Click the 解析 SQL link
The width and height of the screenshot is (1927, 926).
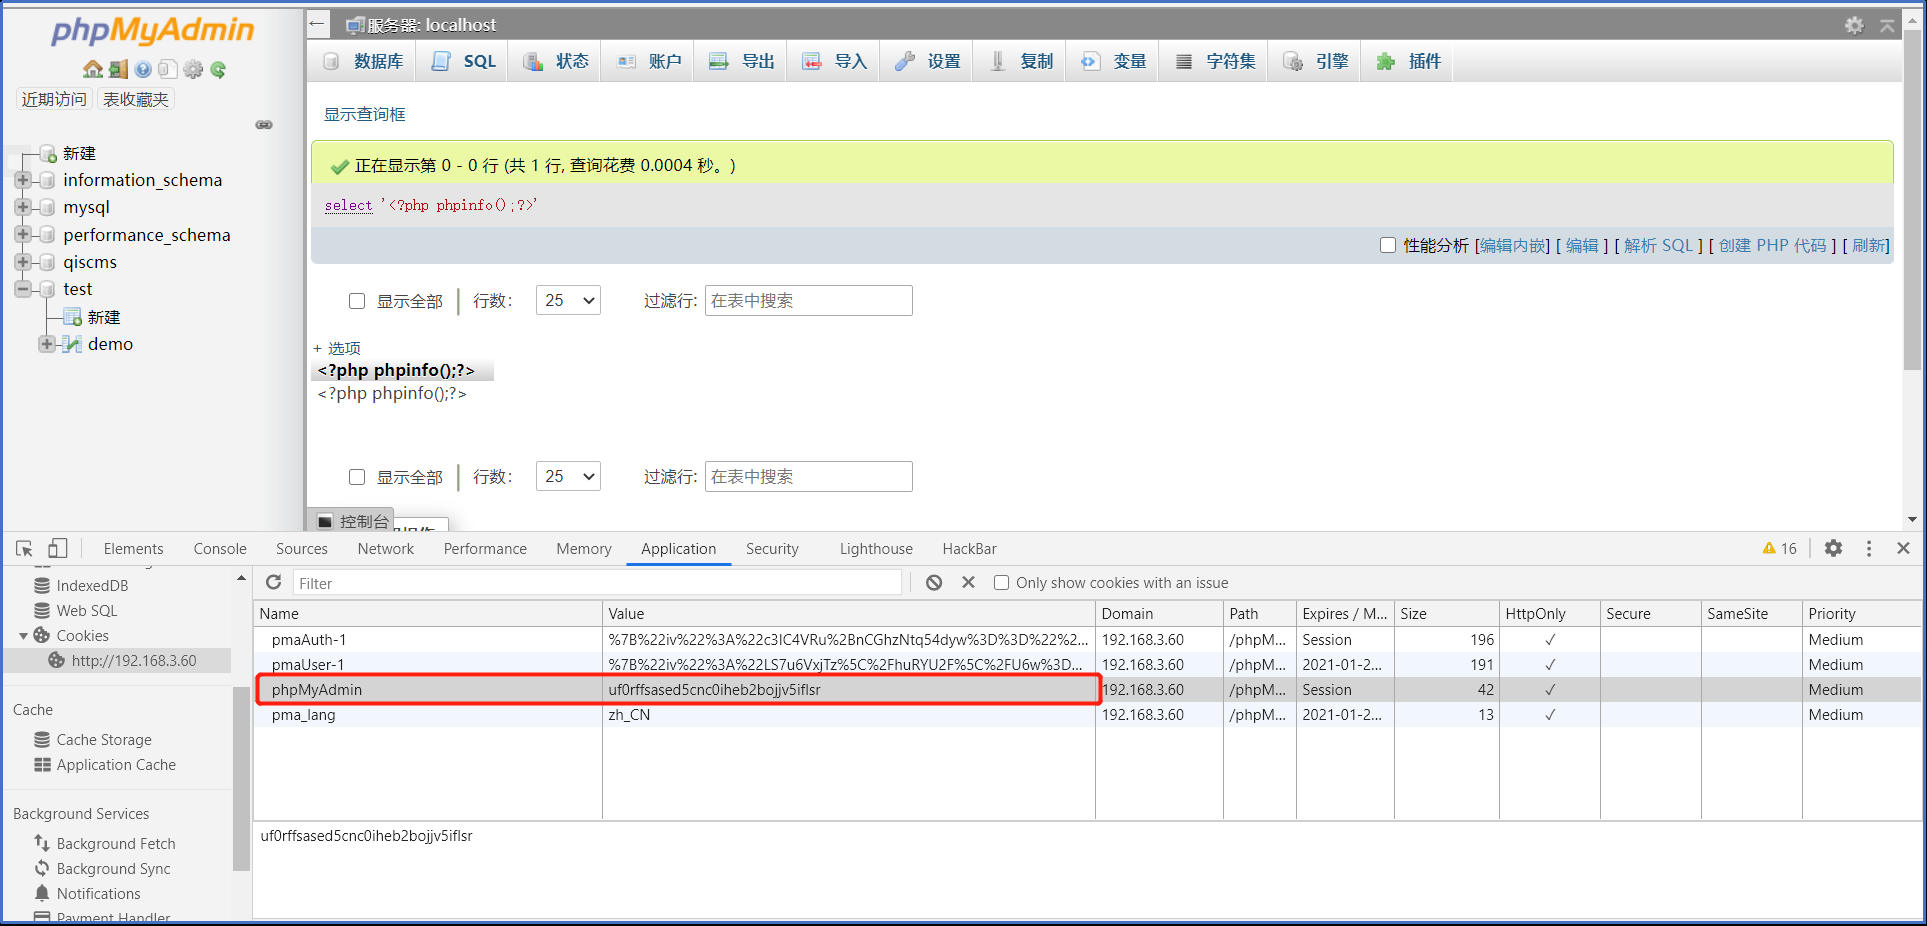(1658, 245)
